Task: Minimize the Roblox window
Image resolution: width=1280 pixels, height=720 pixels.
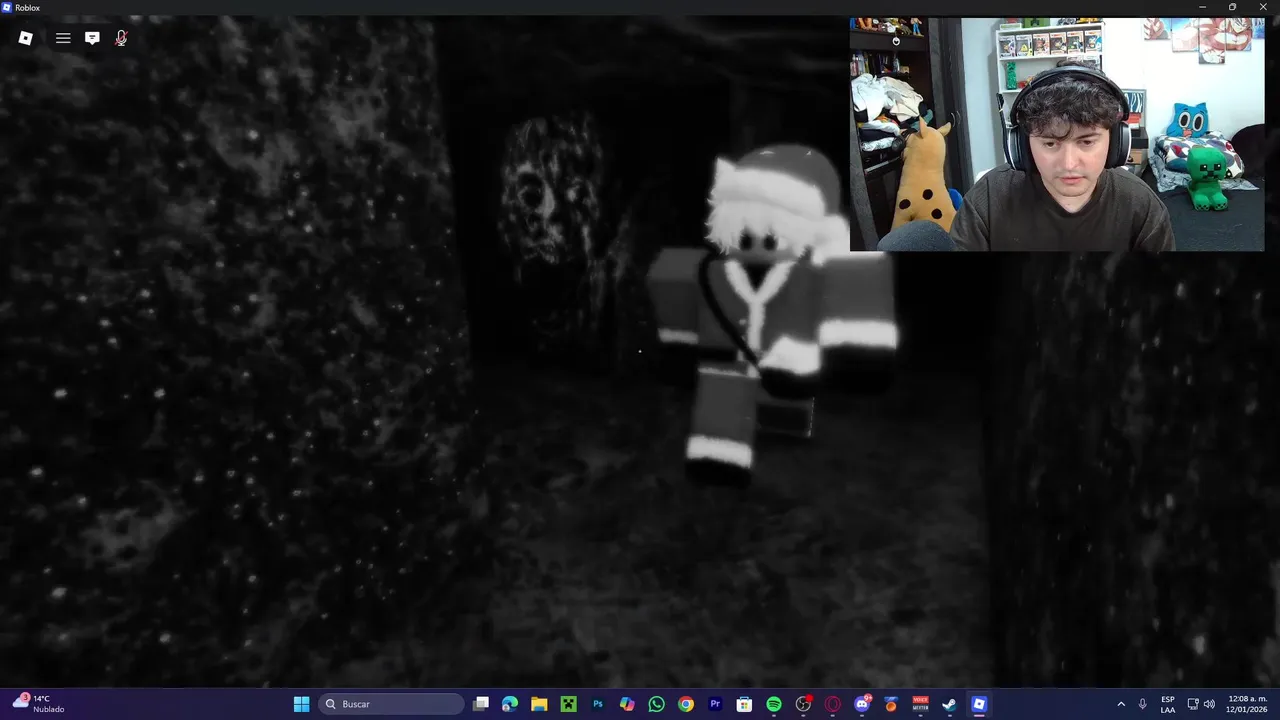Action: pyautogui.click(x=1203, y=7)
